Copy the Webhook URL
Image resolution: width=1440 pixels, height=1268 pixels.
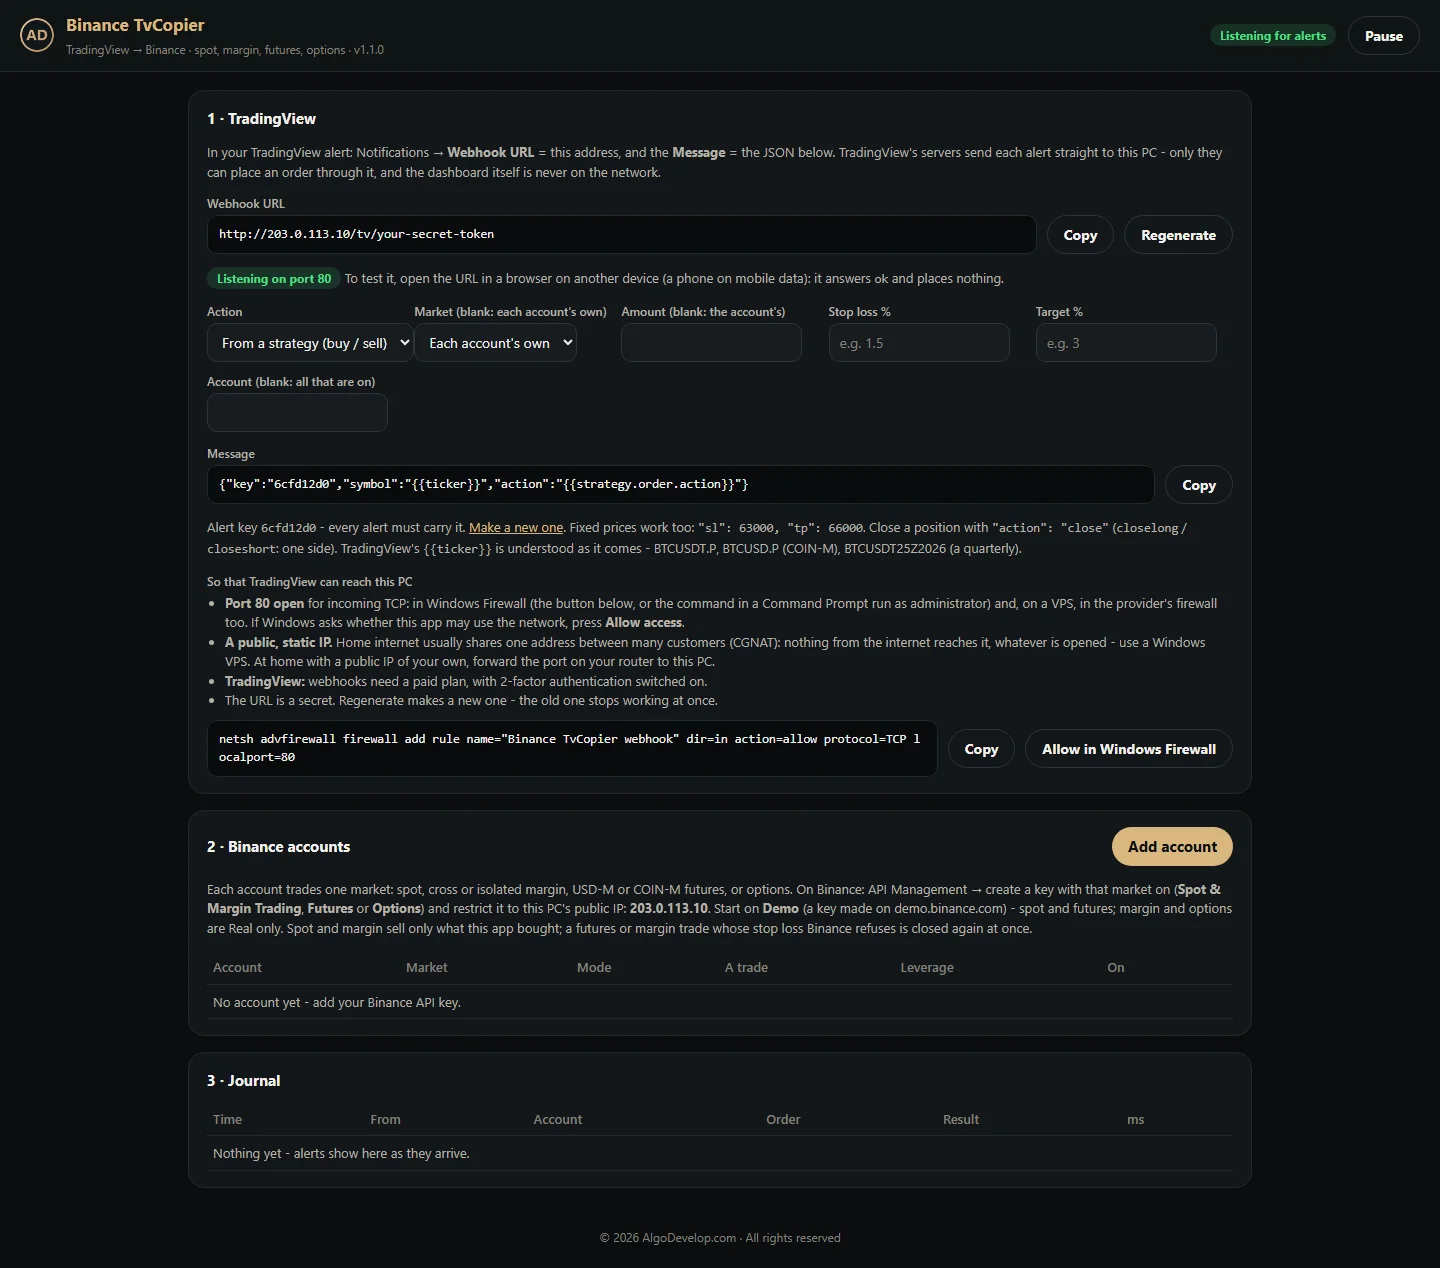click(1080, 235)
